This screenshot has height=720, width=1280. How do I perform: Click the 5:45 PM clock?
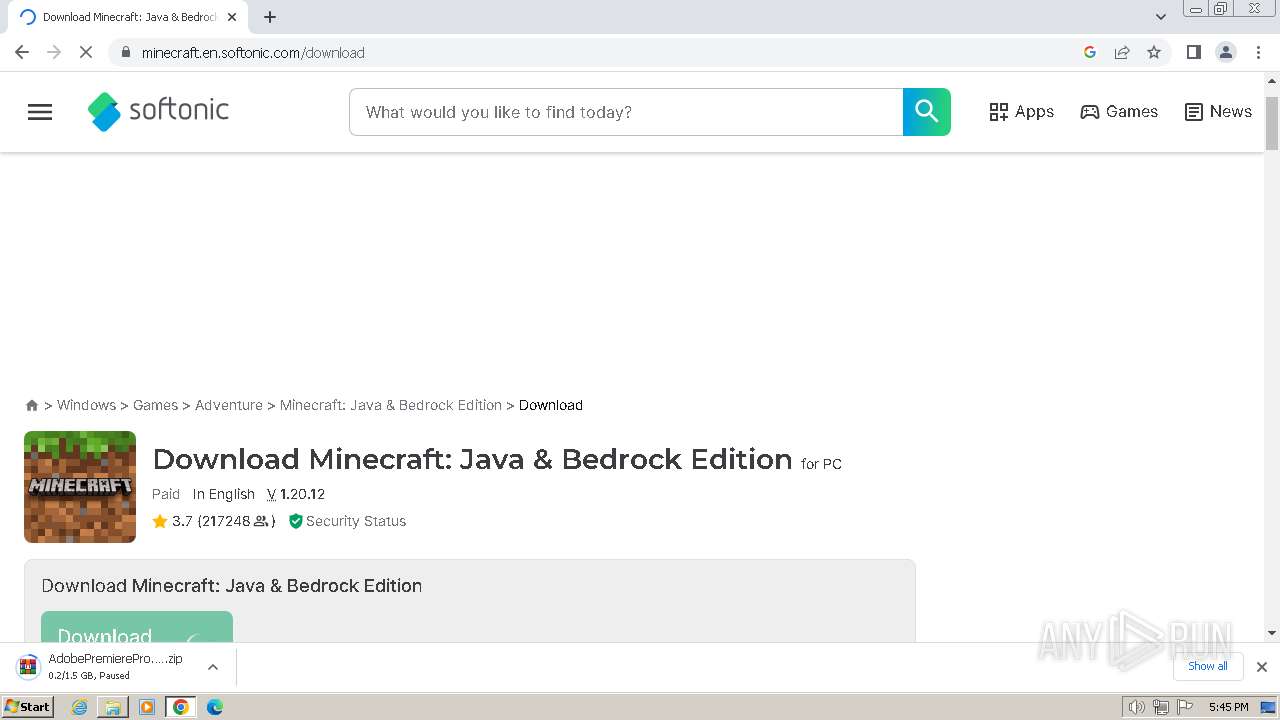coord(1228,707)
